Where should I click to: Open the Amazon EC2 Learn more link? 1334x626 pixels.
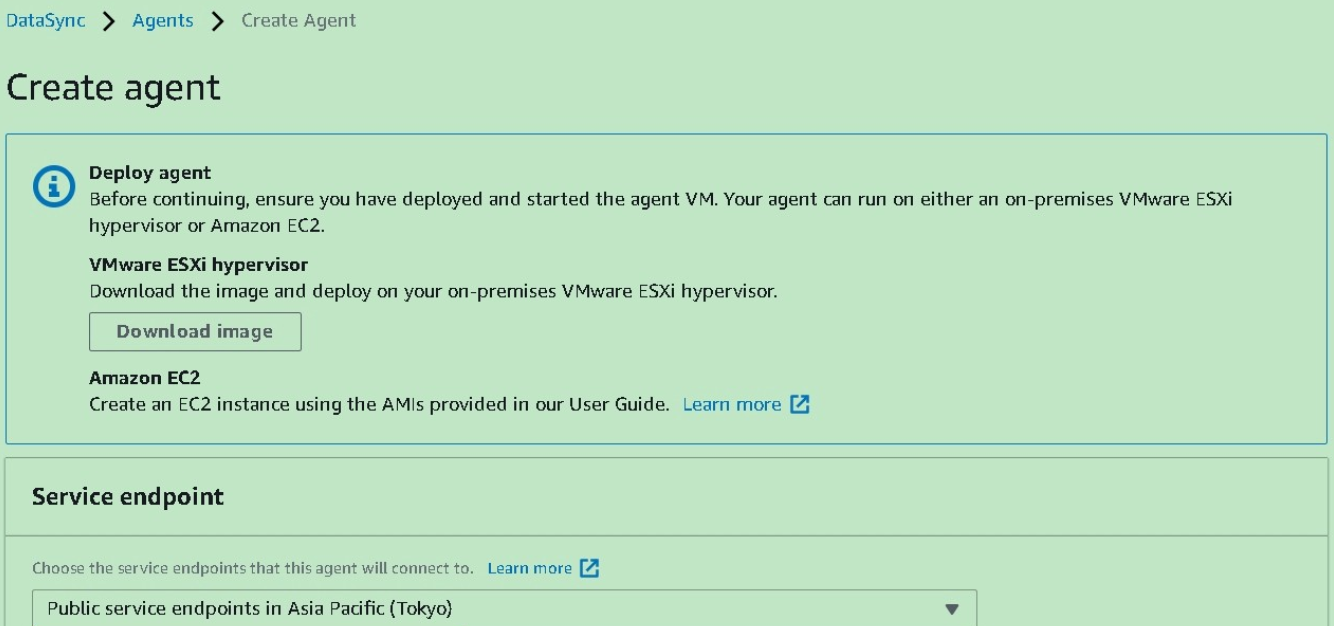pyautogui.click(x=732, y=405)
